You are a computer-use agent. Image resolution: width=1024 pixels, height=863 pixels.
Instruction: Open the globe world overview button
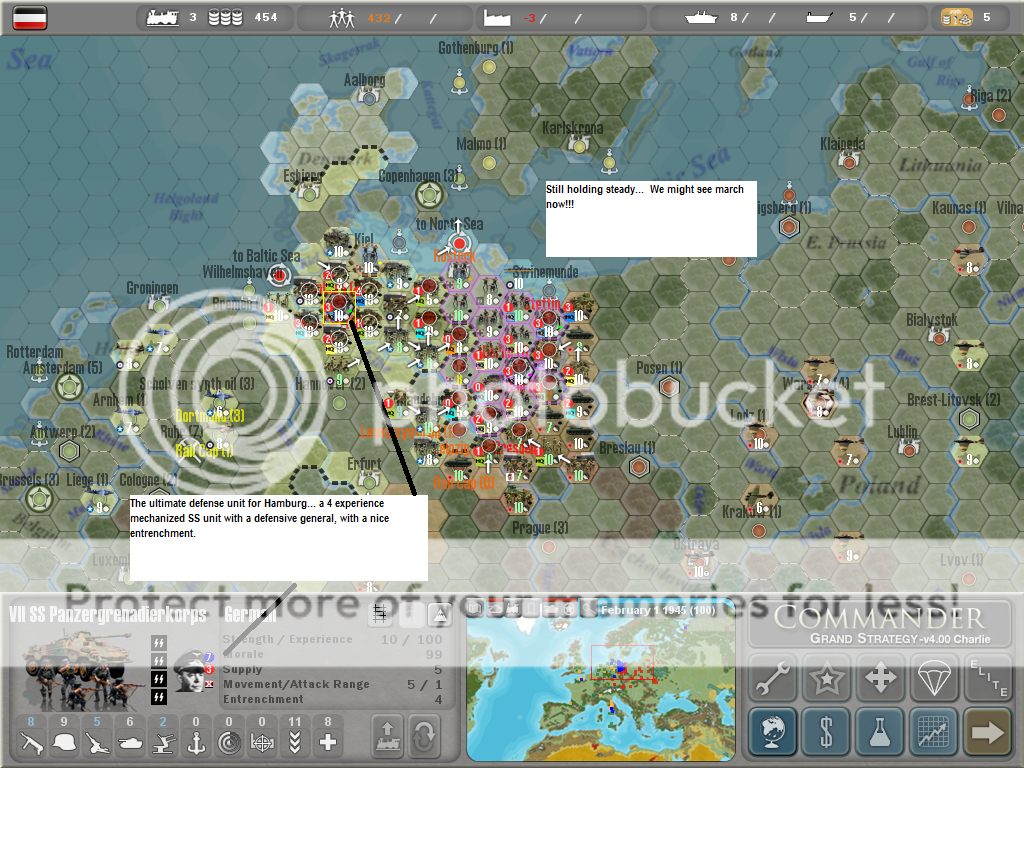773,732
